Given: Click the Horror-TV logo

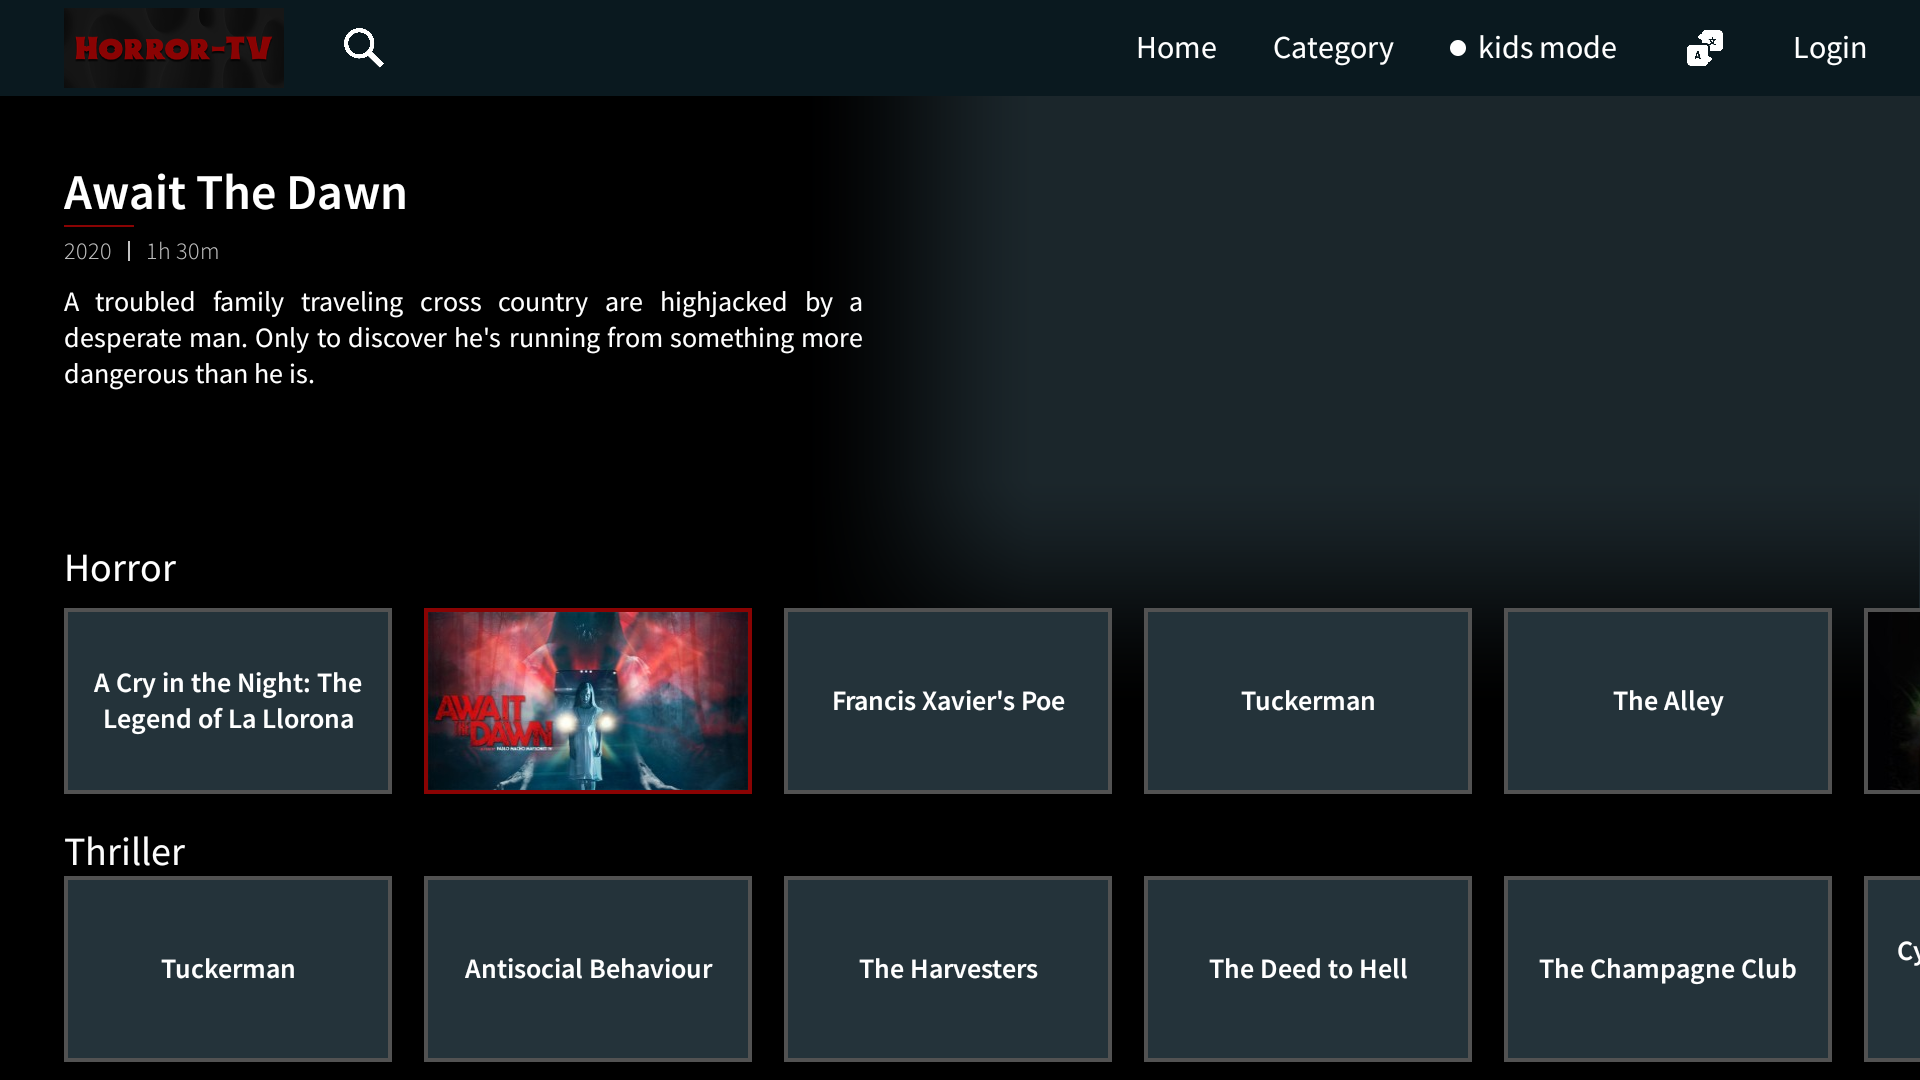Looking at the screenshot, I should coord(172,47).
